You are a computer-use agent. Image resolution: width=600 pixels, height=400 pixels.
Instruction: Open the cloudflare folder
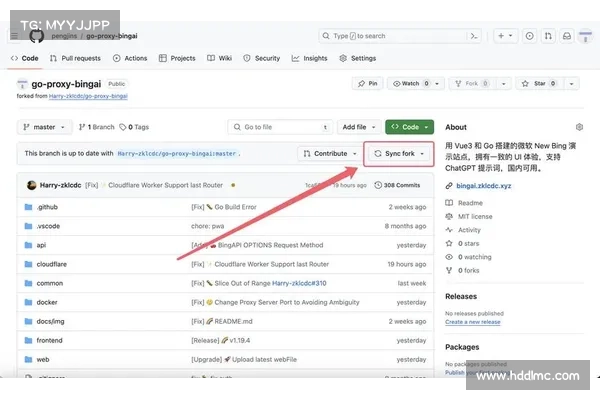[52, 264]
